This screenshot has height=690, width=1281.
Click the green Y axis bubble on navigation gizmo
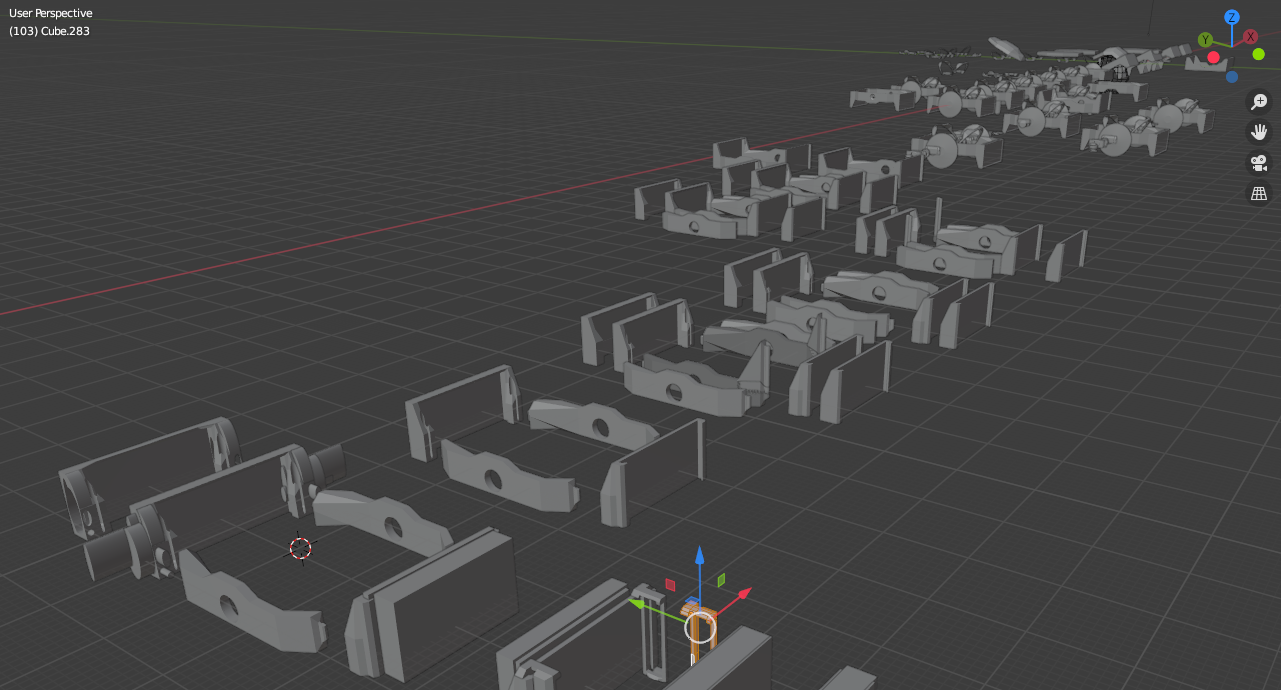(1206, 40)
